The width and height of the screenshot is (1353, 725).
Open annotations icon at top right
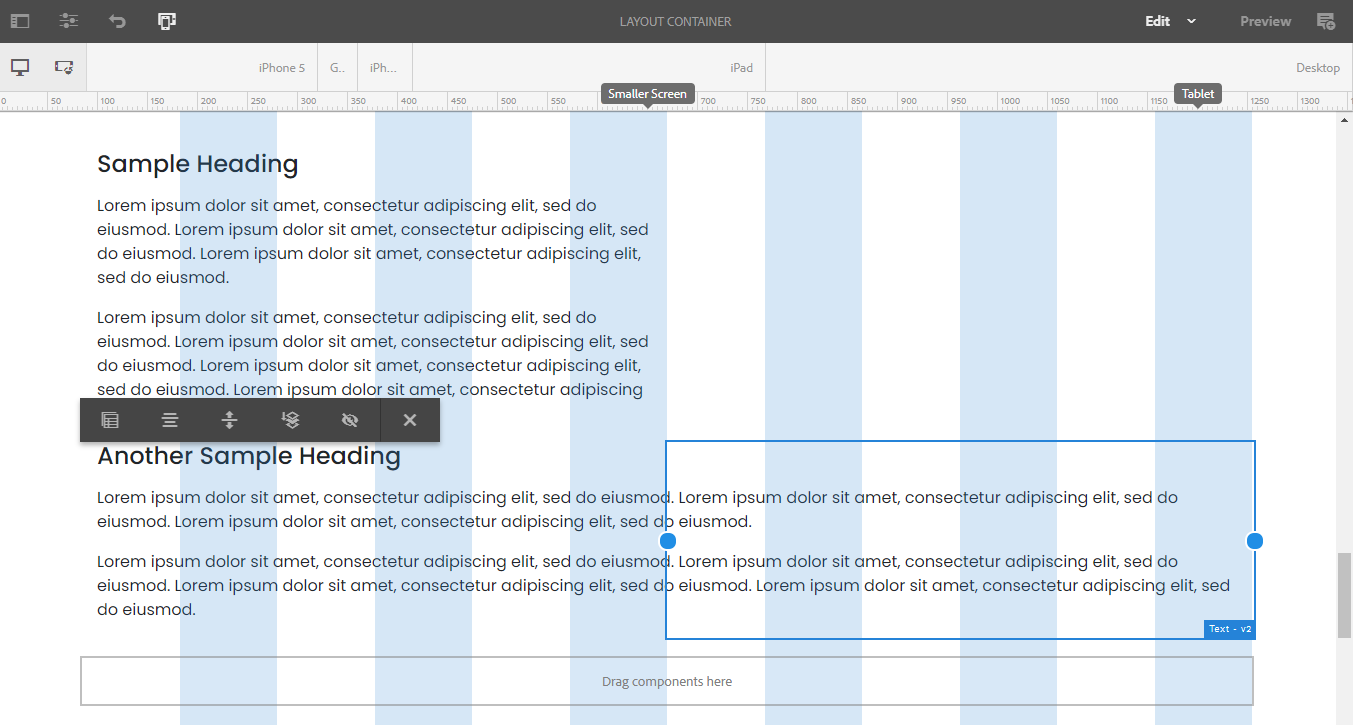[x=1326, y=21]
